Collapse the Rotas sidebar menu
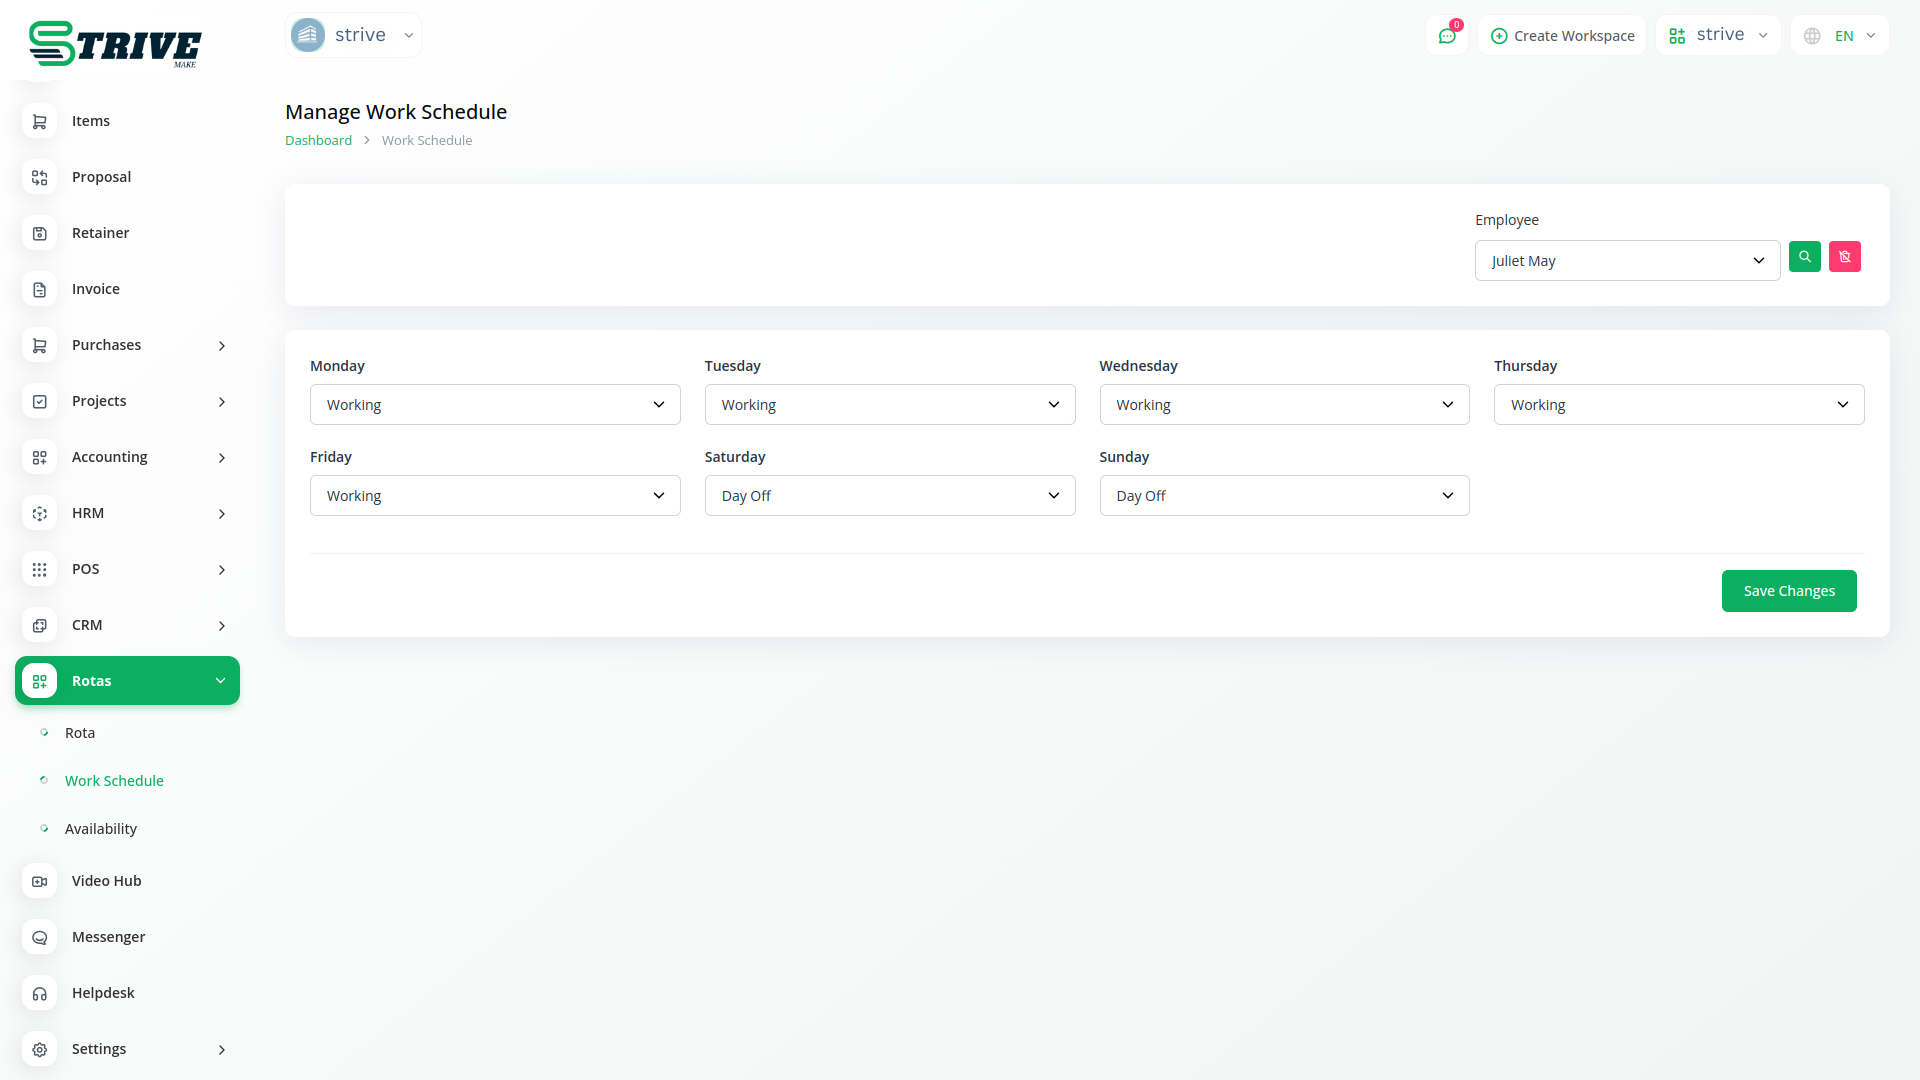Viewport: 1920px width, 1080px height. 127,681
